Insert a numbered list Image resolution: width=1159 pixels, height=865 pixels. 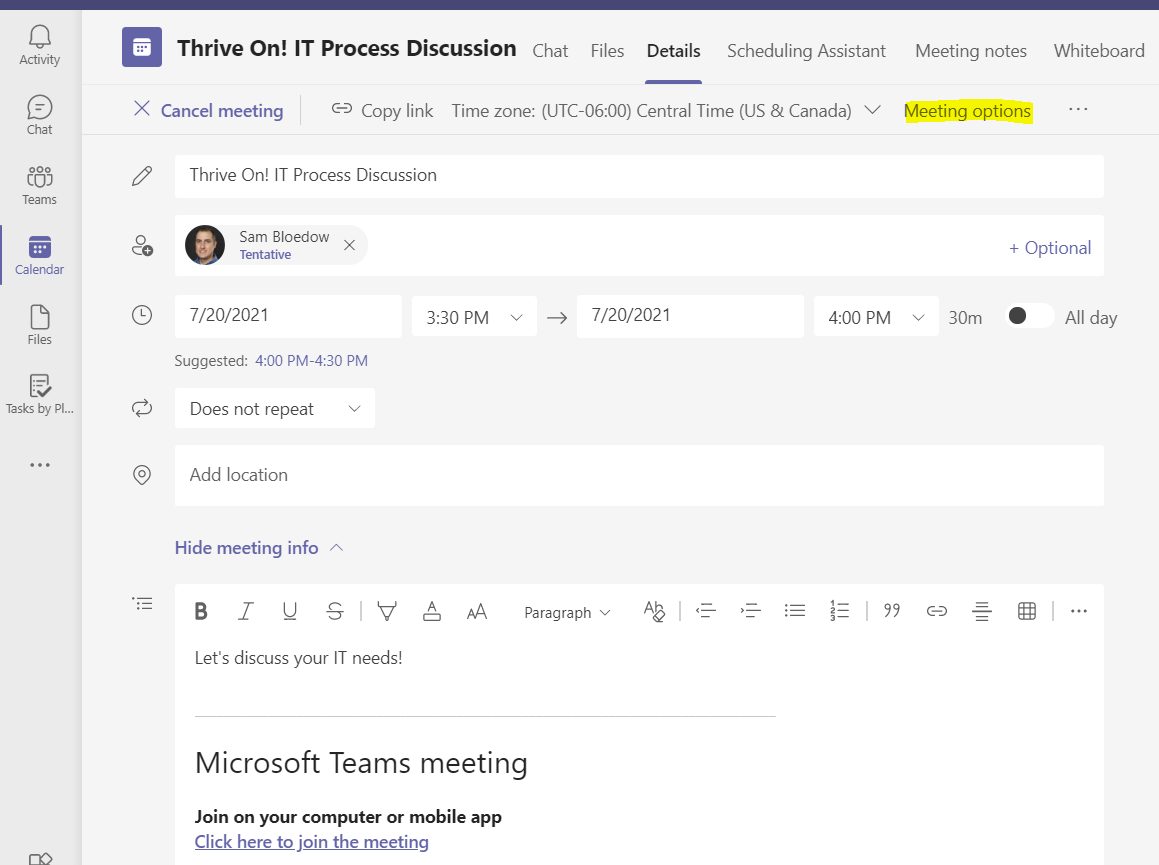coord(840,611)
